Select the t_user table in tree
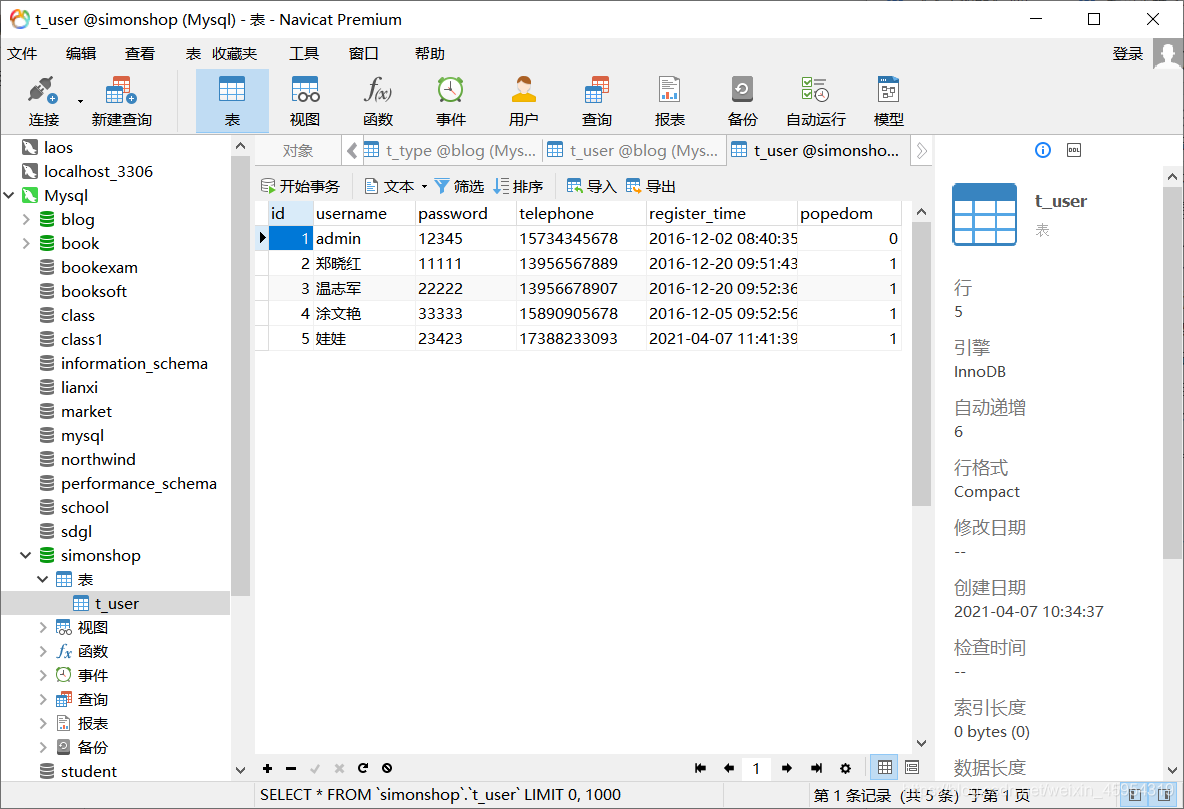This screenshot has width=1184, height=809. coord(116,603)
